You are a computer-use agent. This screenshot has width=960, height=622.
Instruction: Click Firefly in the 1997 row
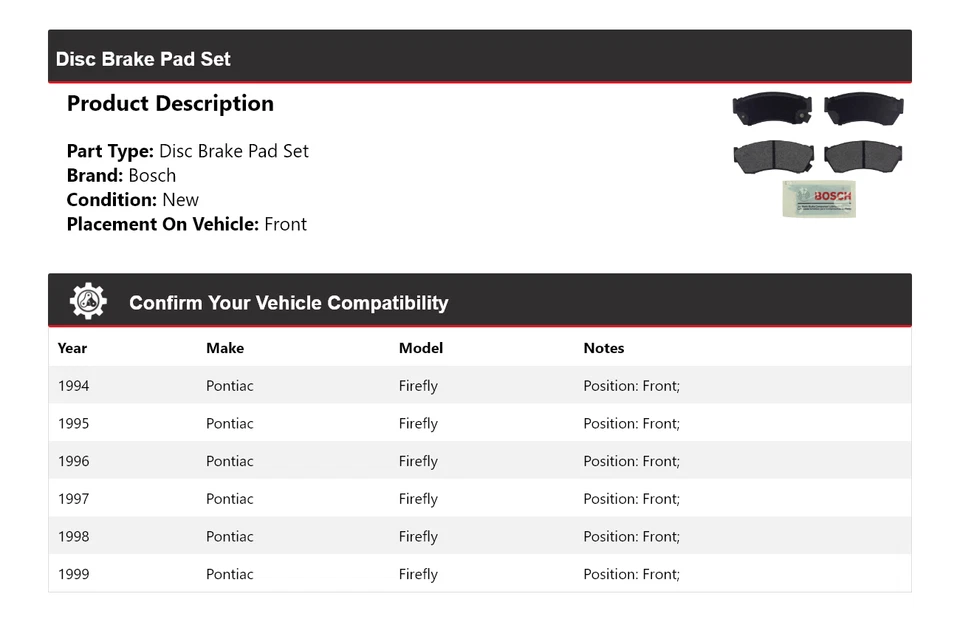(x=418, y=499)
